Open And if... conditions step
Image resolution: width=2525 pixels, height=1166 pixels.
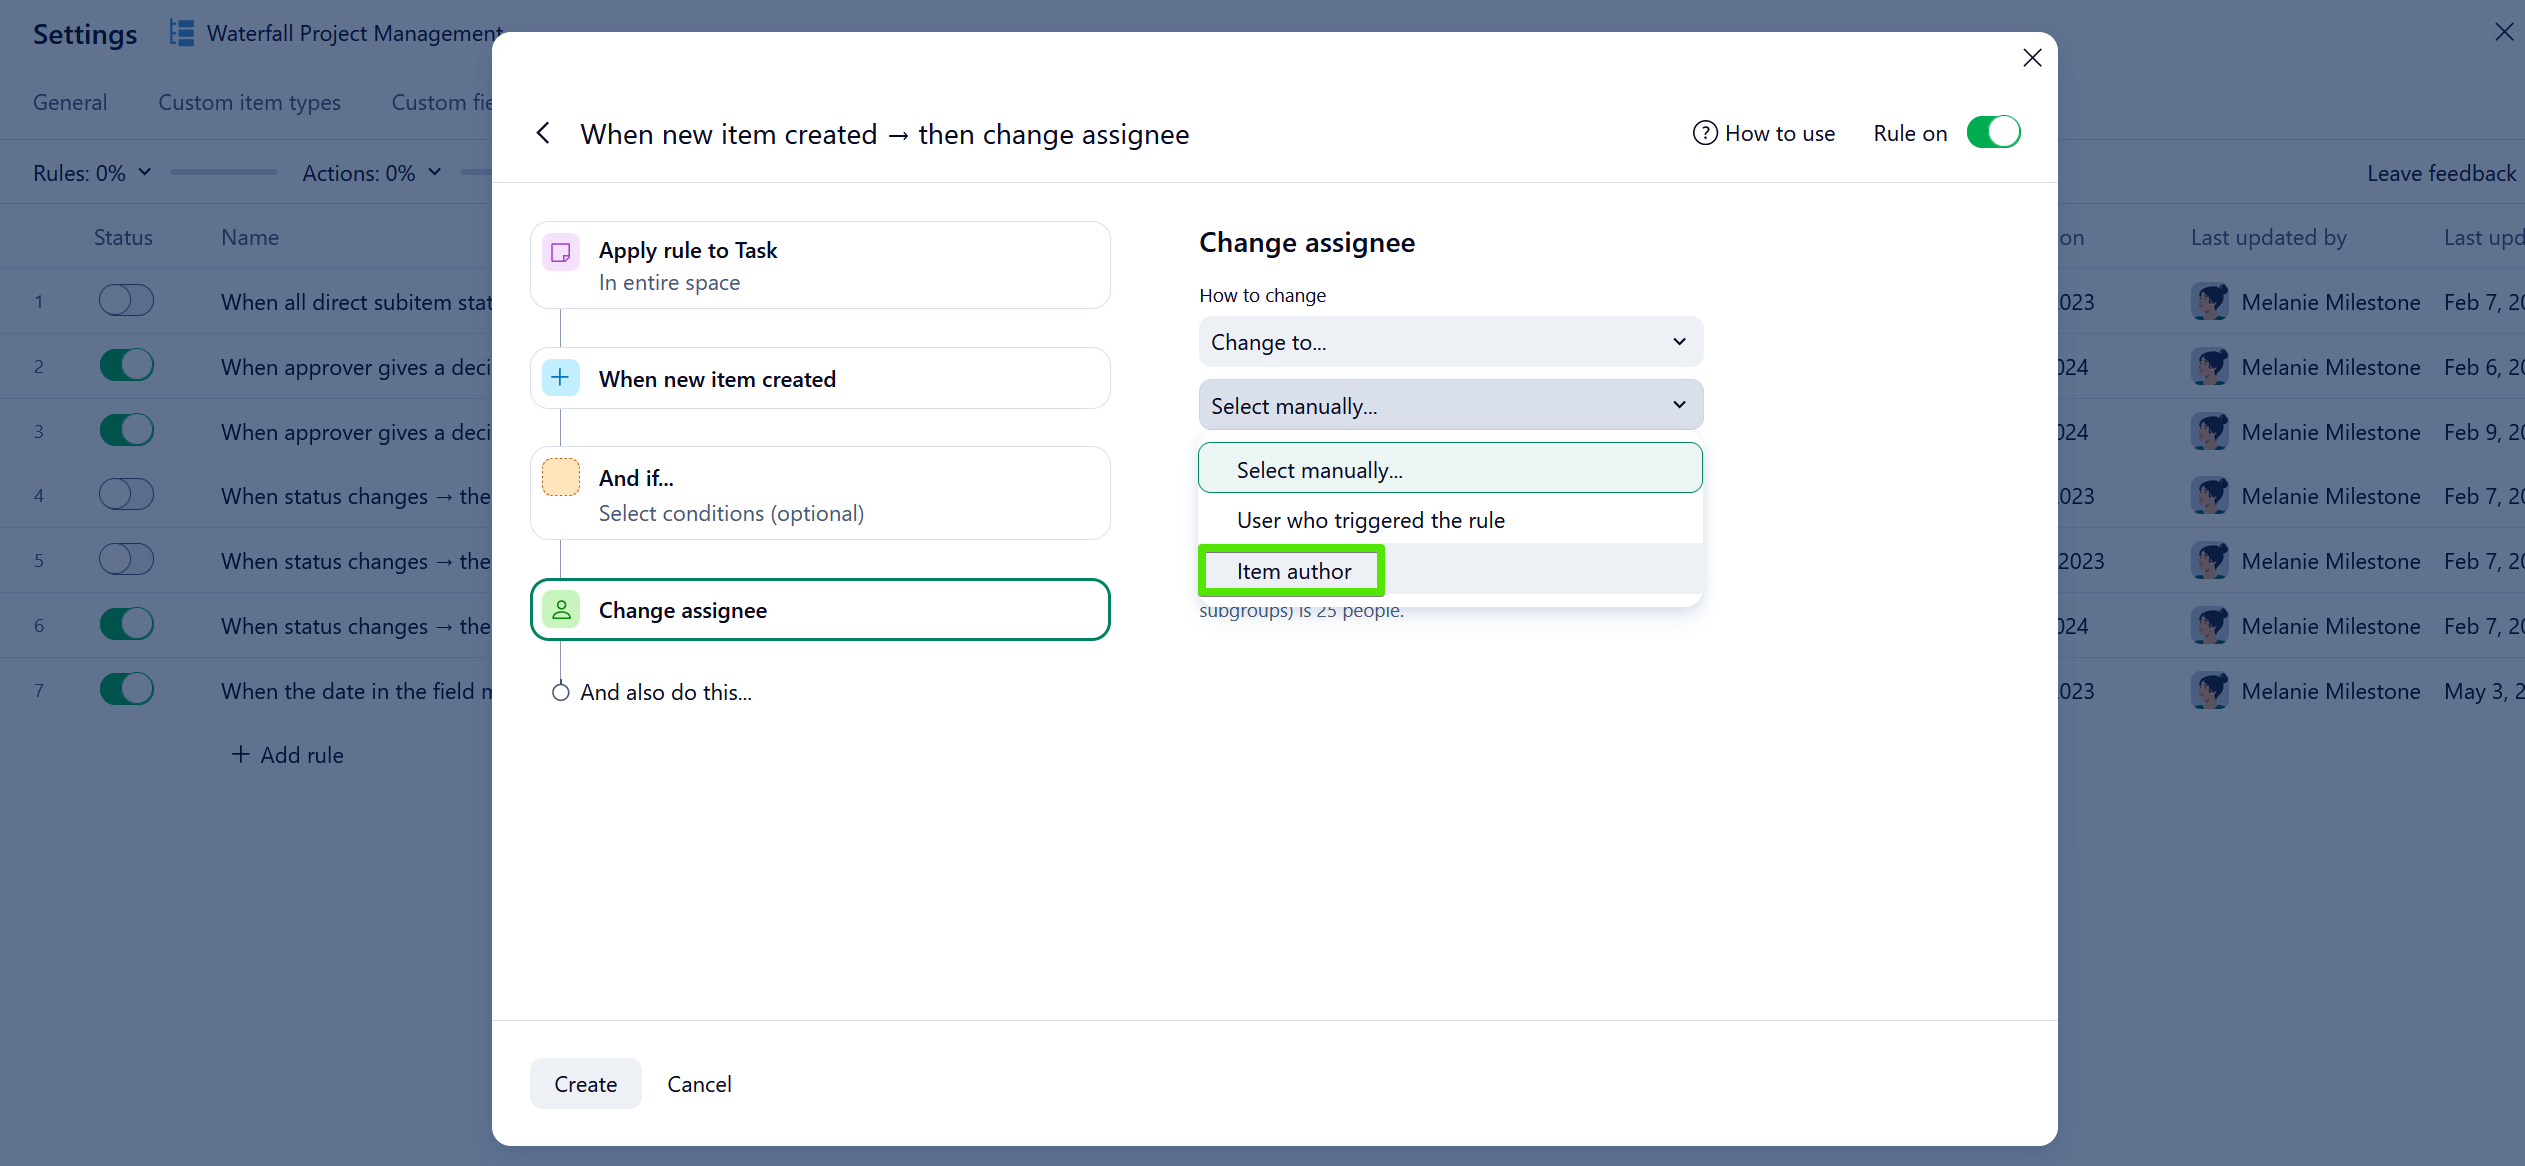coord(820,493)
